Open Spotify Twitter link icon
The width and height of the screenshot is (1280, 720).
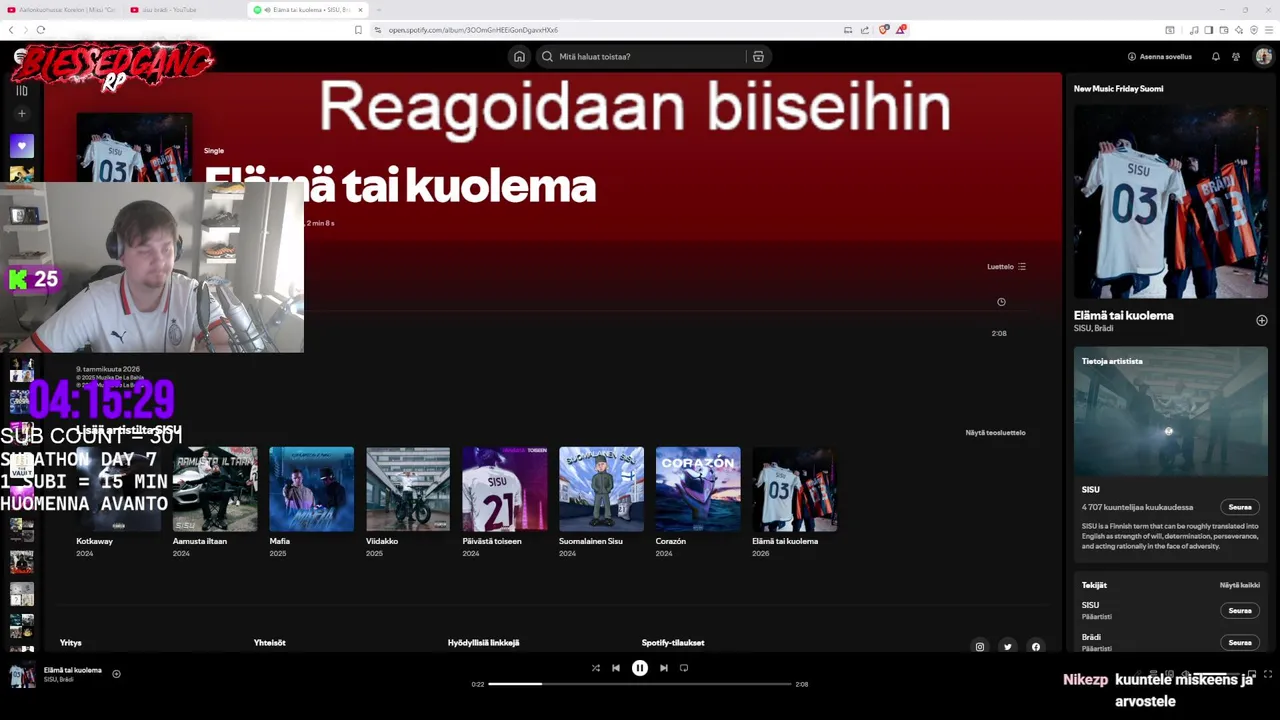tap(1008, 647)
